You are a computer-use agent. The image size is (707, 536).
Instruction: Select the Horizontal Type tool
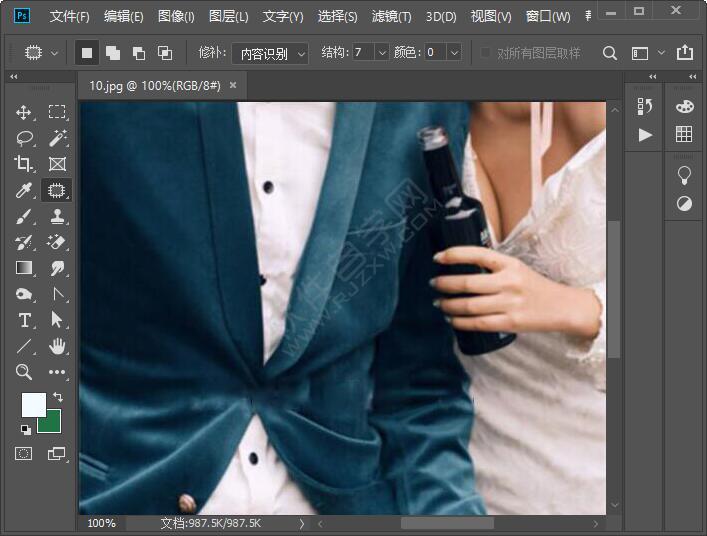24,321
